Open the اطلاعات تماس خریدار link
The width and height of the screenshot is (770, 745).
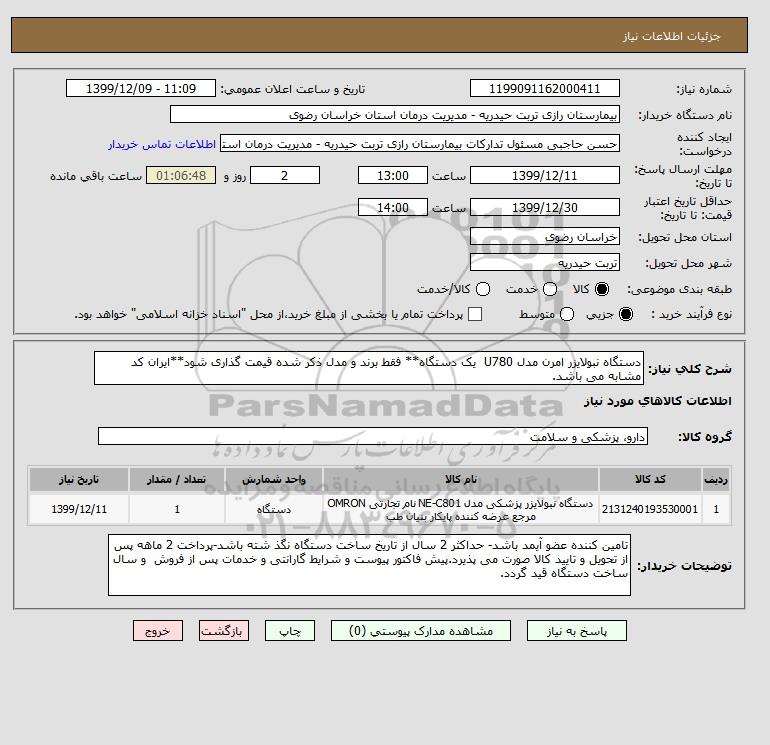[162, 144]
